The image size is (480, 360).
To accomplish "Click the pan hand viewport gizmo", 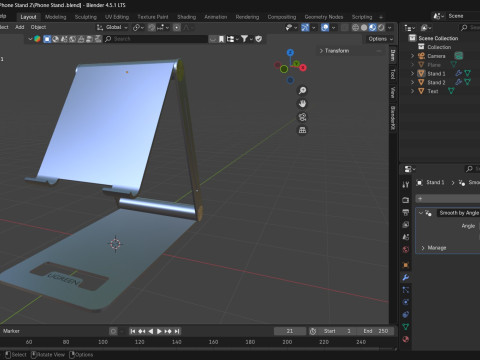I will (x=302, y=104).
